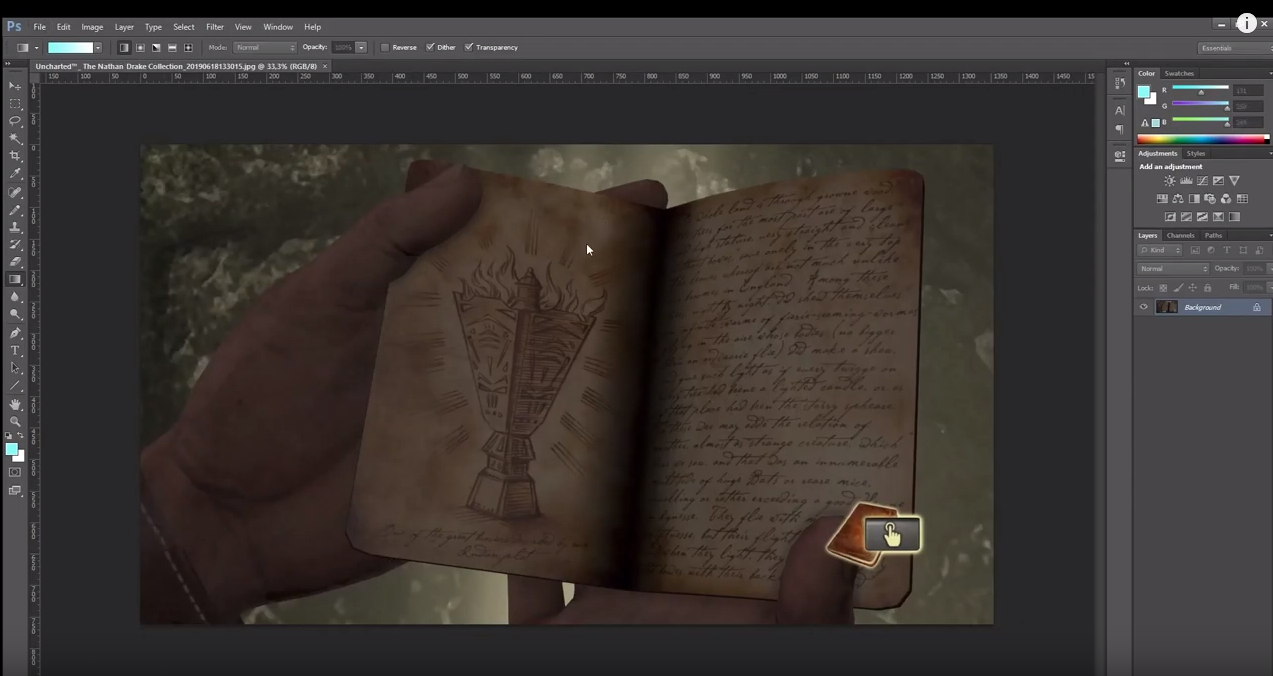This screenshot has width=1273, height=676.
Task: Close the Uncharted document tab
Action: pyautogui.click(x=325, y=66)
